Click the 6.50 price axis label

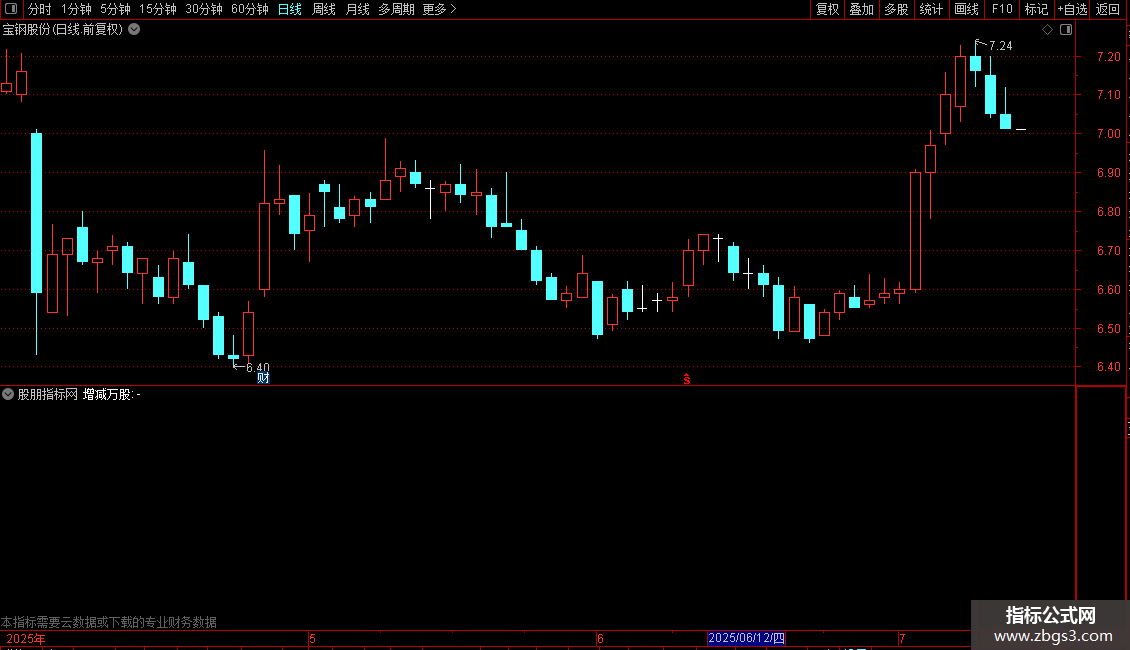[x=1108, y=329]
